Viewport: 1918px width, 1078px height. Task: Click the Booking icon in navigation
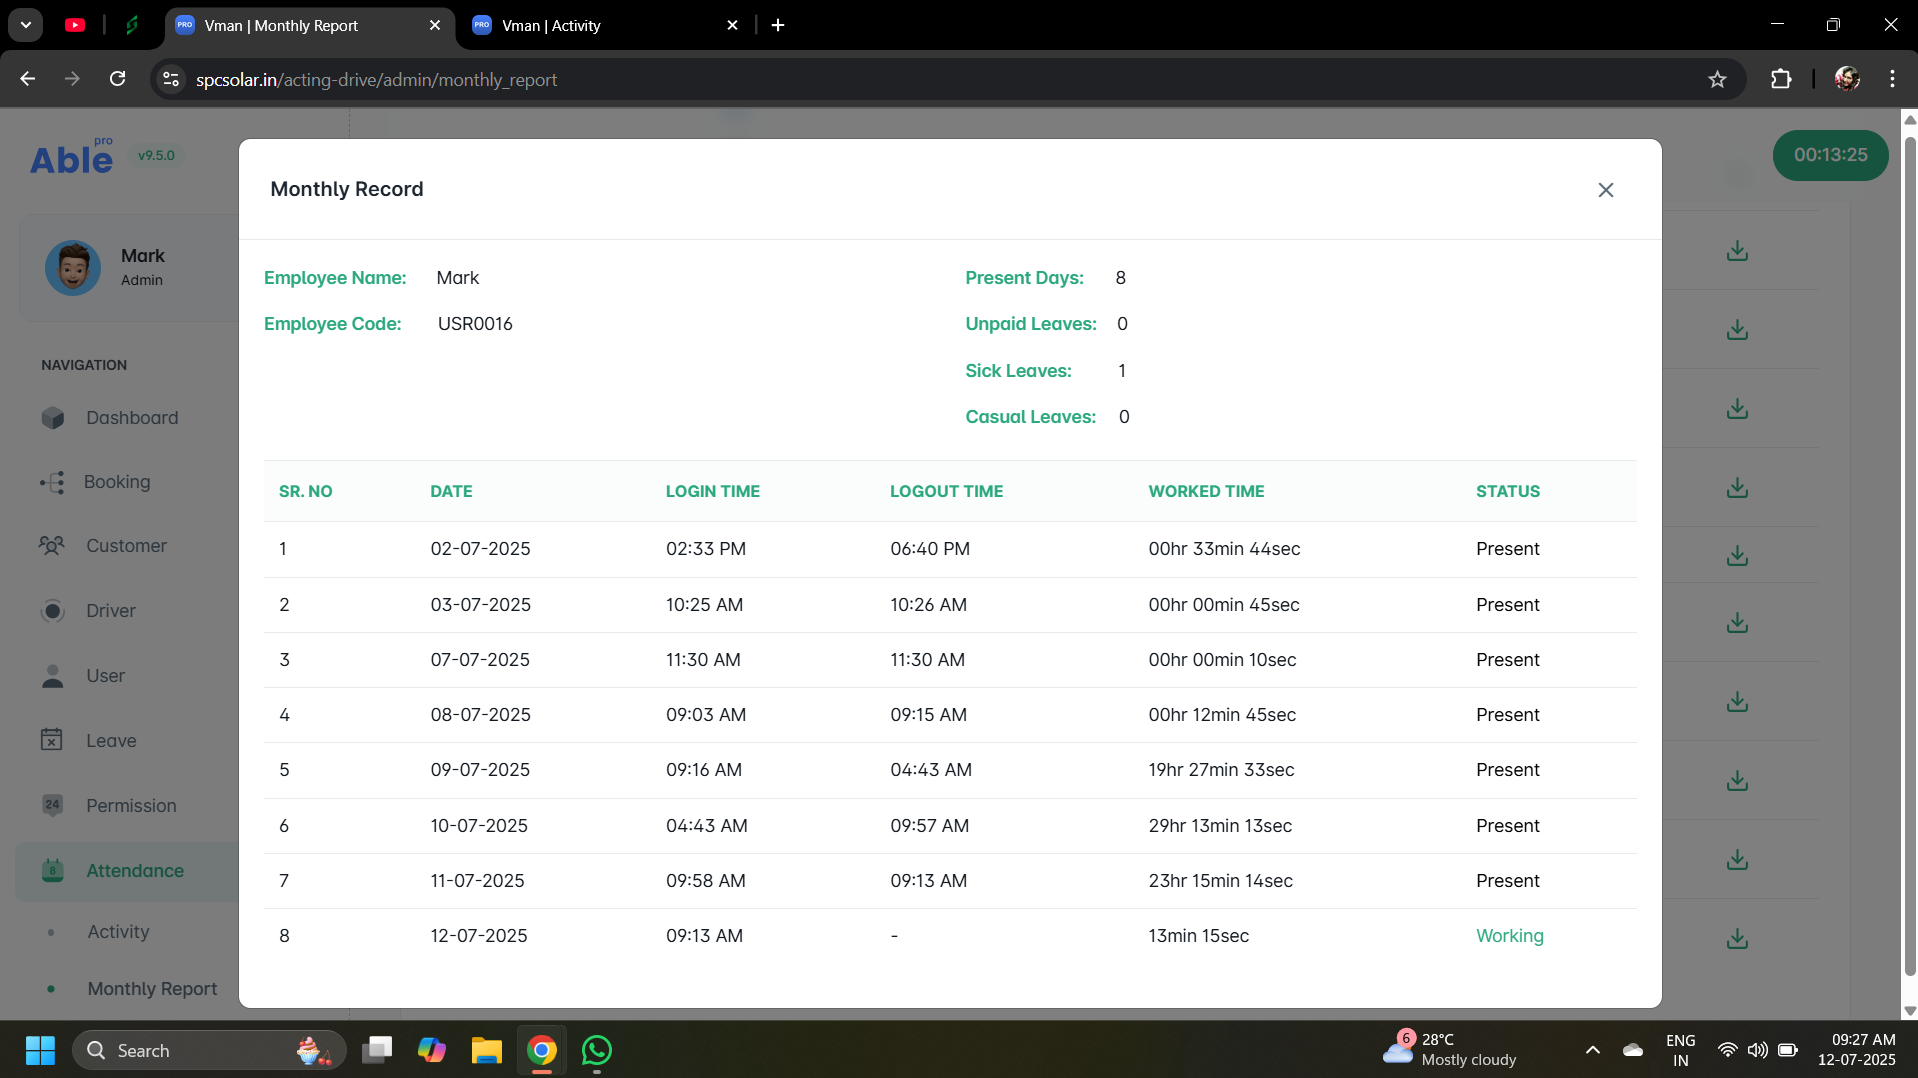(x=53, y=483)
